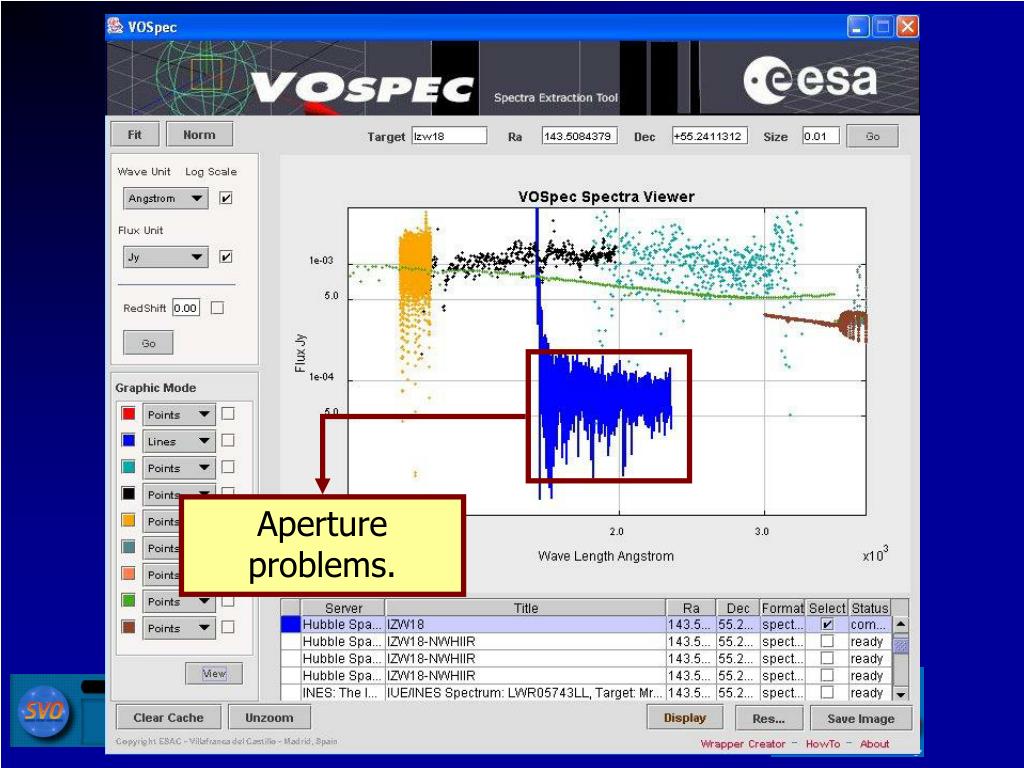Click the Clear Cache button
Screen dimensions: 1024x768
168,717
